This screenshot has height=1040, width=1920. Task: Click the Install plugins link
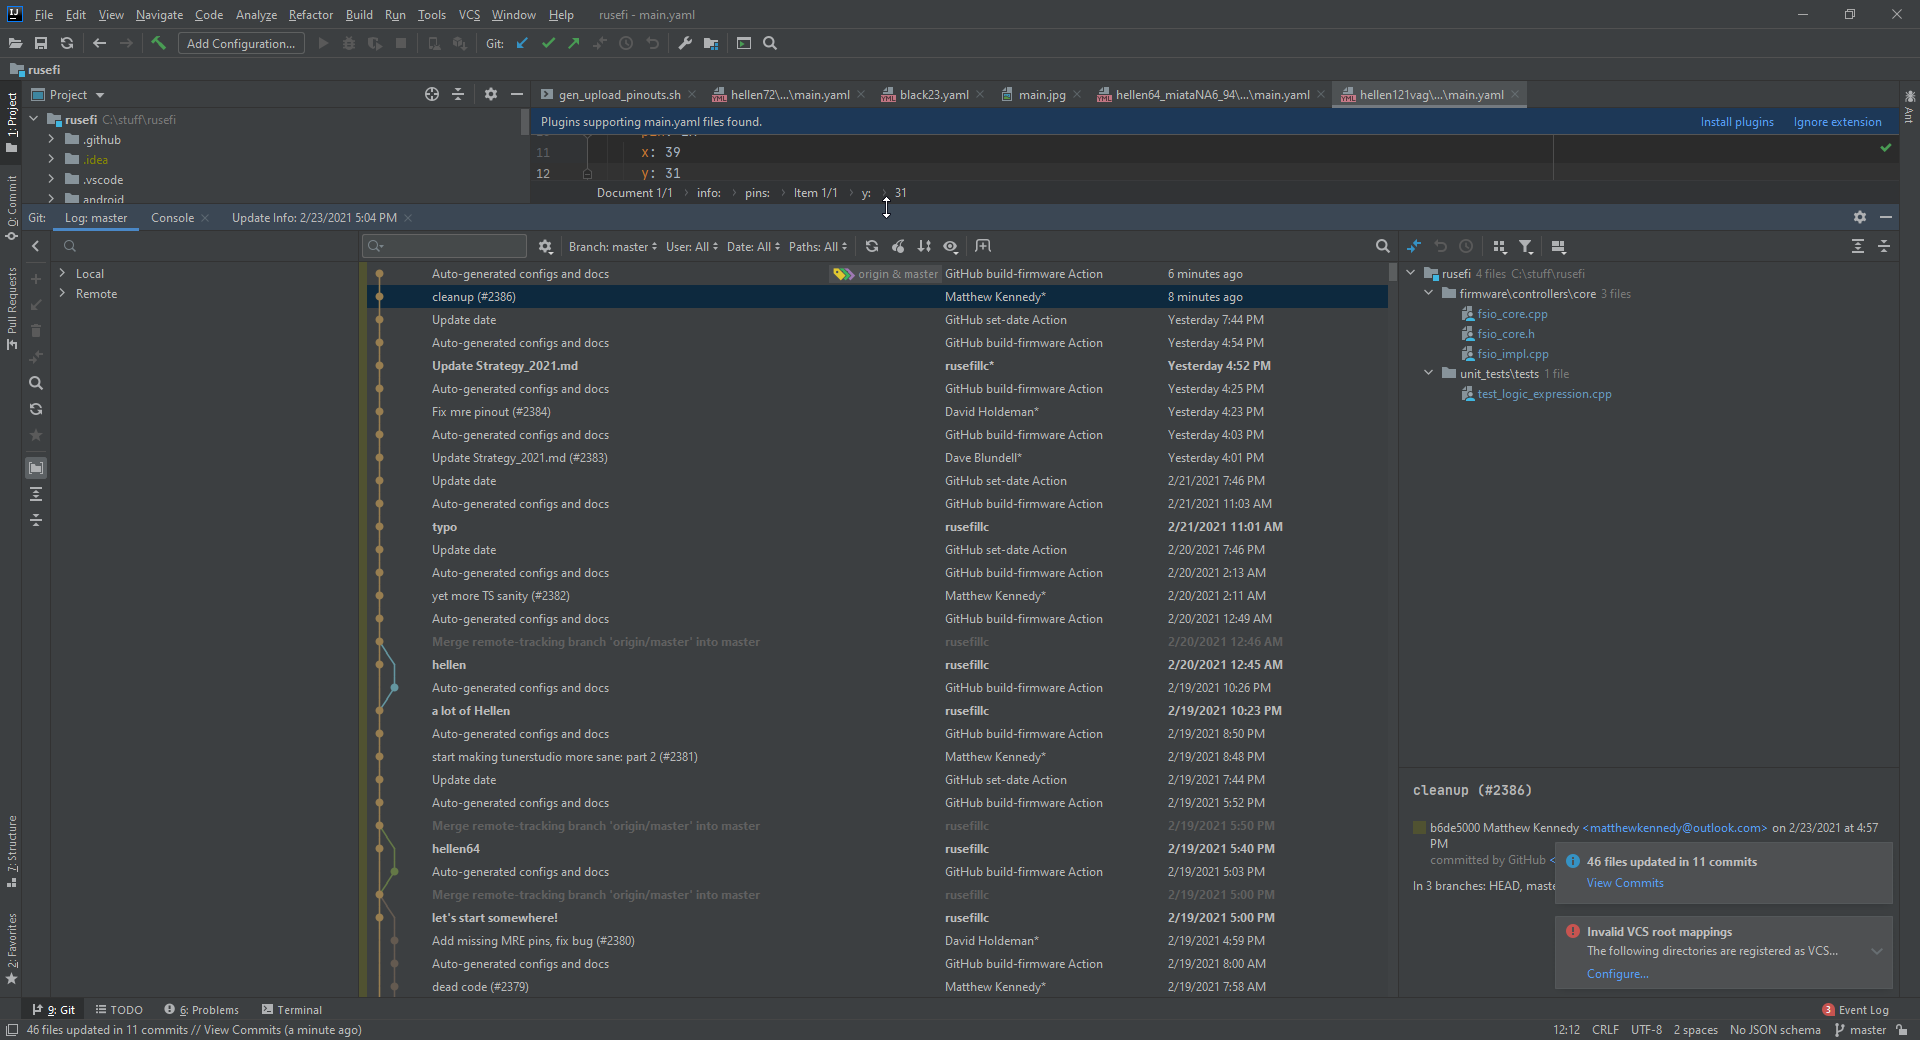click(1737, 122)
